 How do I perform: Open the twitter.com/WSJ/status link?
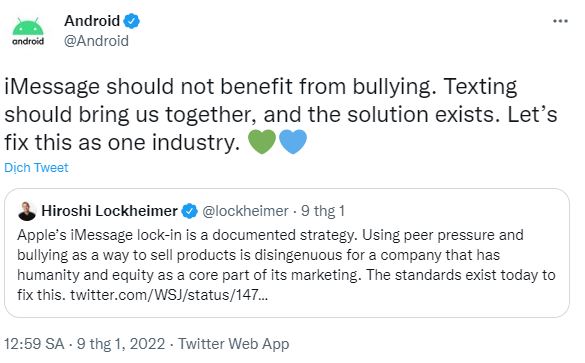point(169,295)
